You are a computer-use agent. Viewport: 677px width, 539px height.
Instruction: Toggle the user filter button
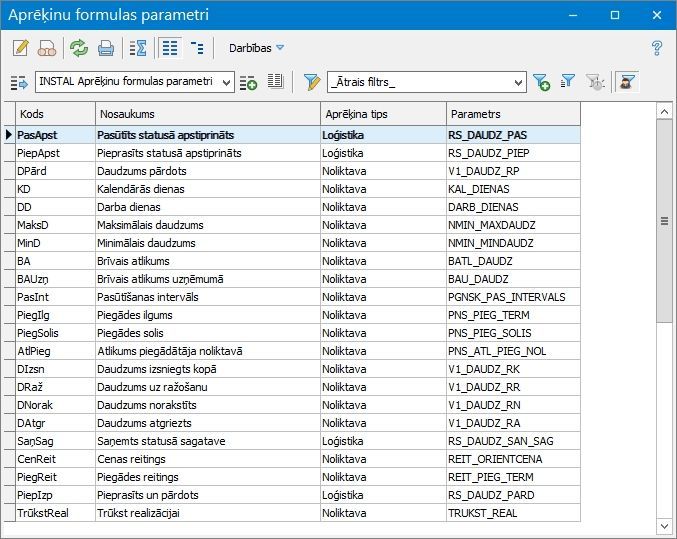point(627,82)
